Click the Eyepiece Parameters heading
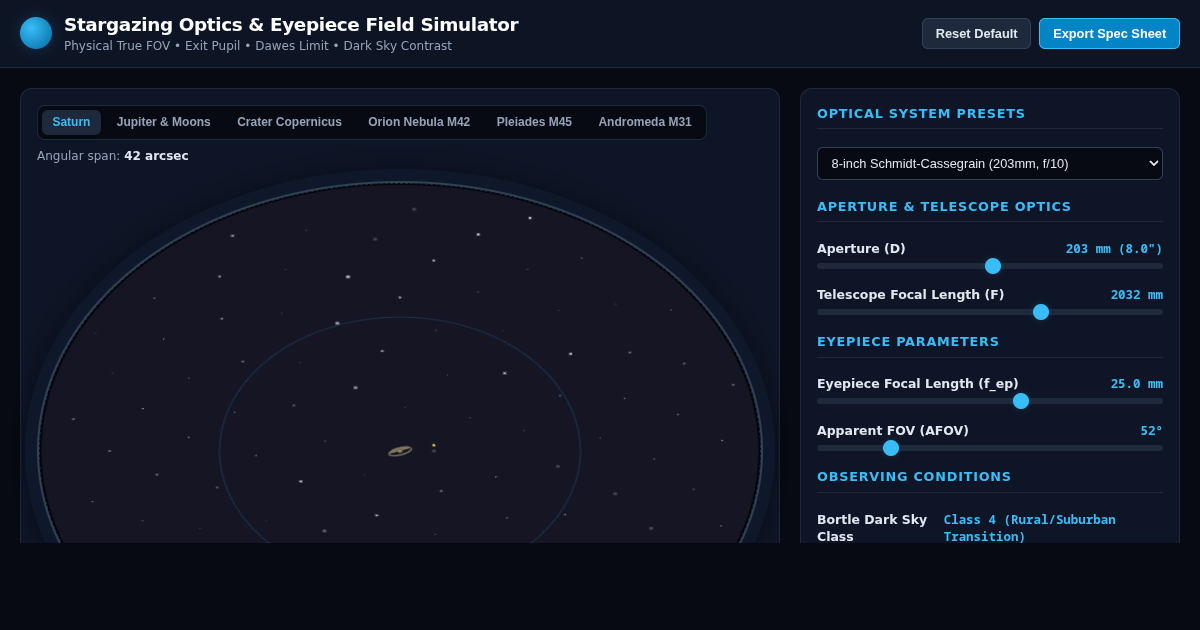 [908, 342]
